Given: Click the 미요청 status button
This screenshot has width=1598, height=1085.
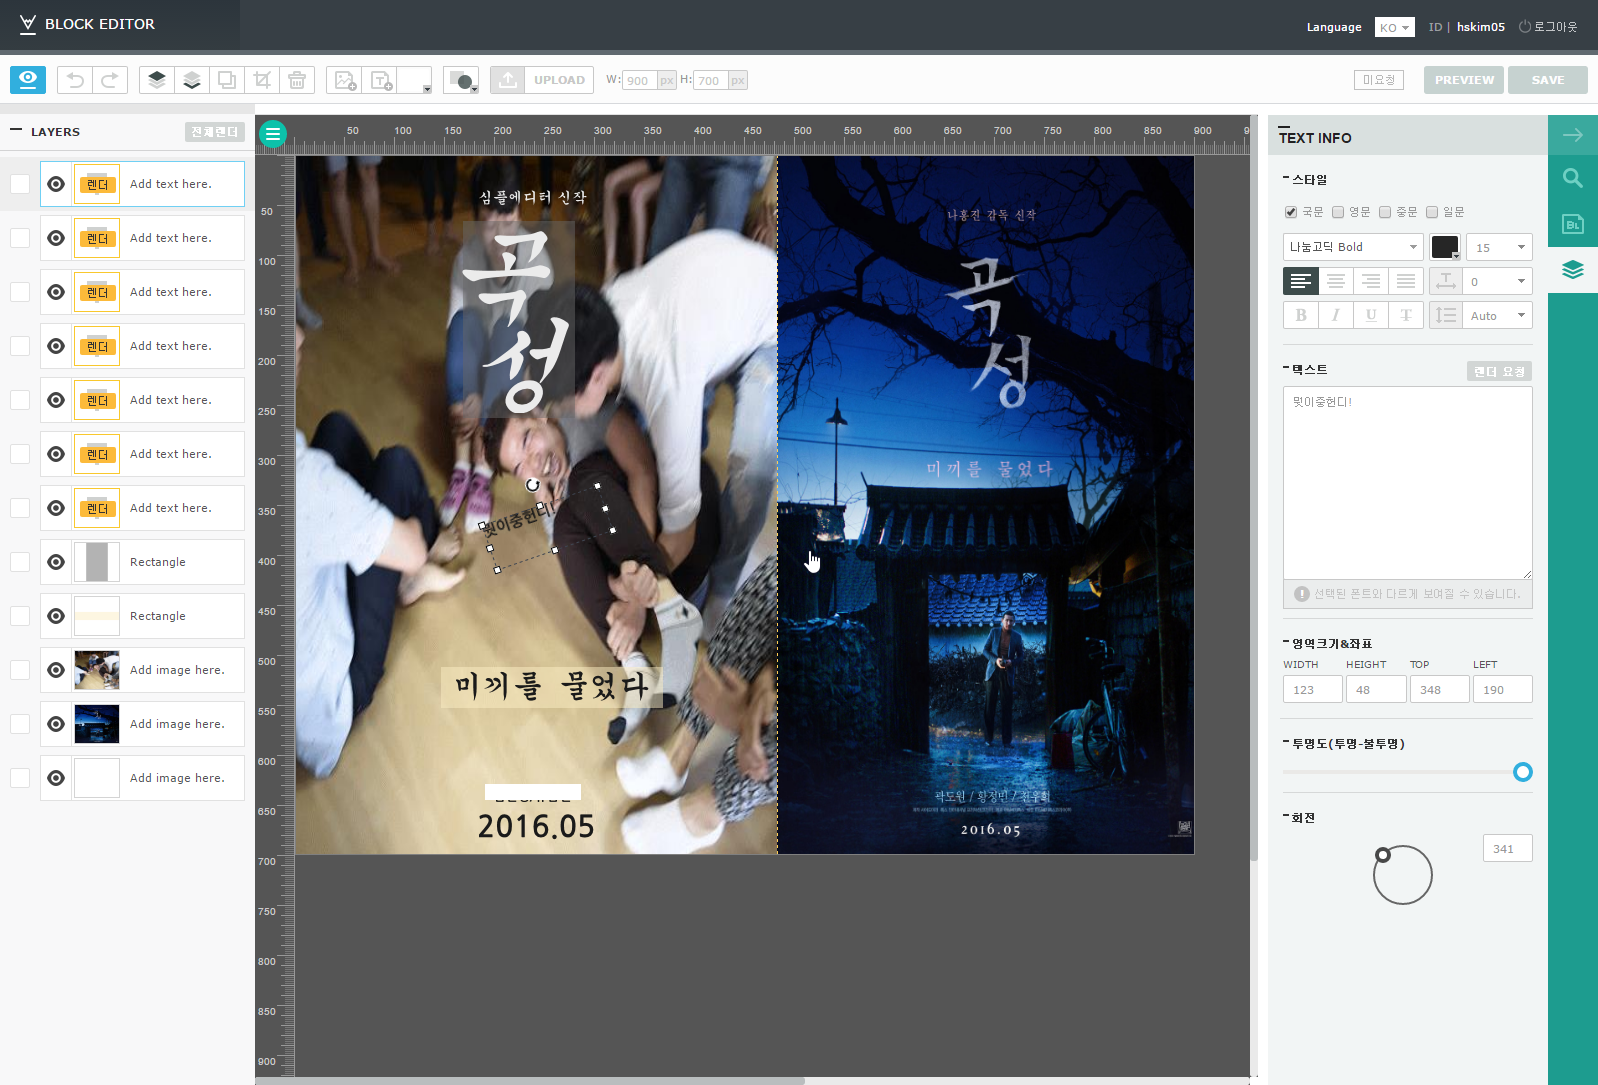Looking at the screenshot, I should pyautogui.click(x=1379, y=80).
